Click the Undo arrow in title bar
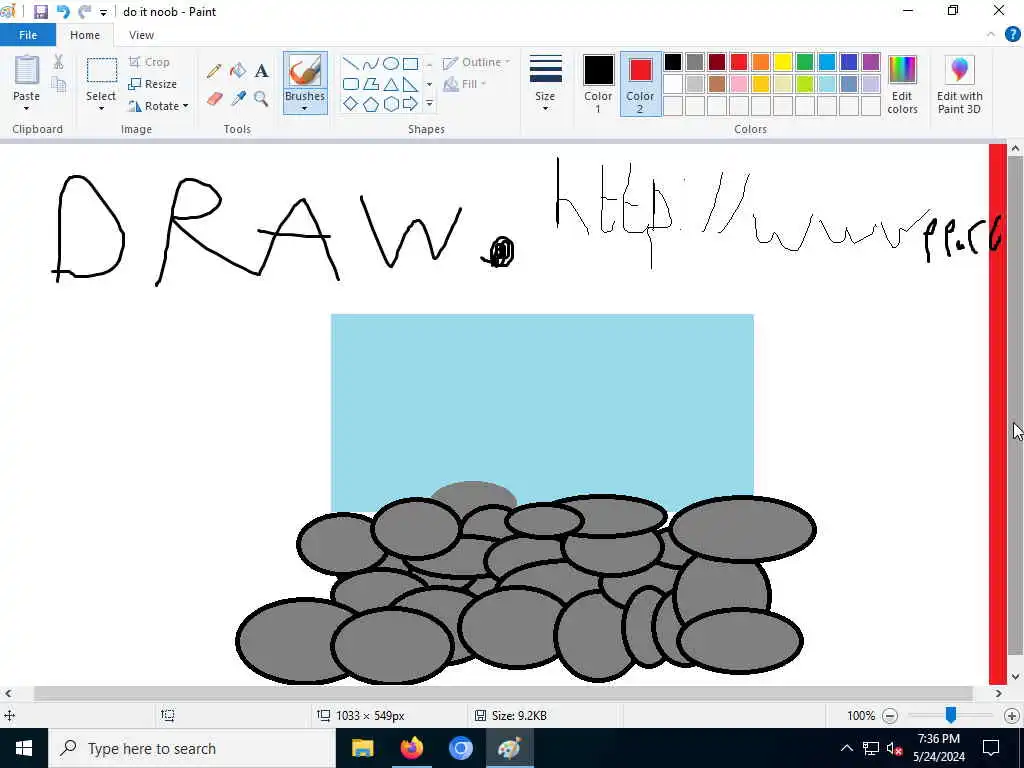Viewport: 1024px width, 768px height. click(63, 12)
